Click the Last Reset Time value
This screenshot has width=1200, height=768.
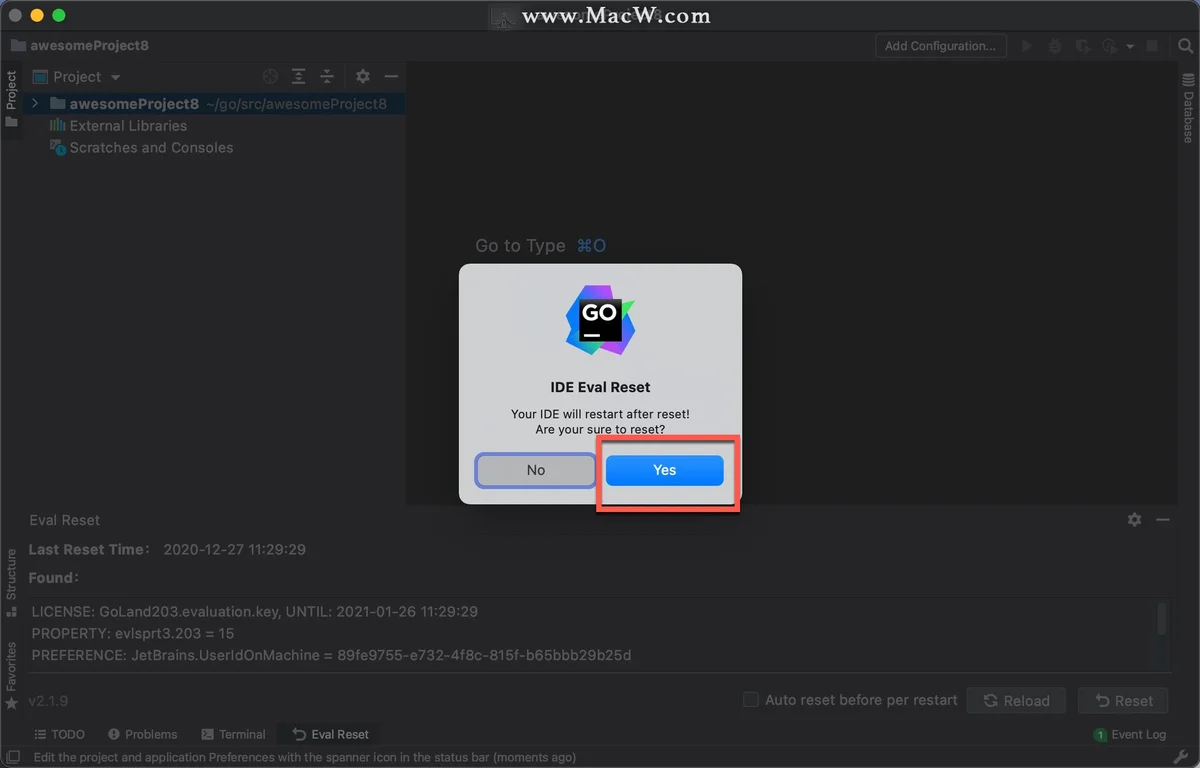point(234,549)
